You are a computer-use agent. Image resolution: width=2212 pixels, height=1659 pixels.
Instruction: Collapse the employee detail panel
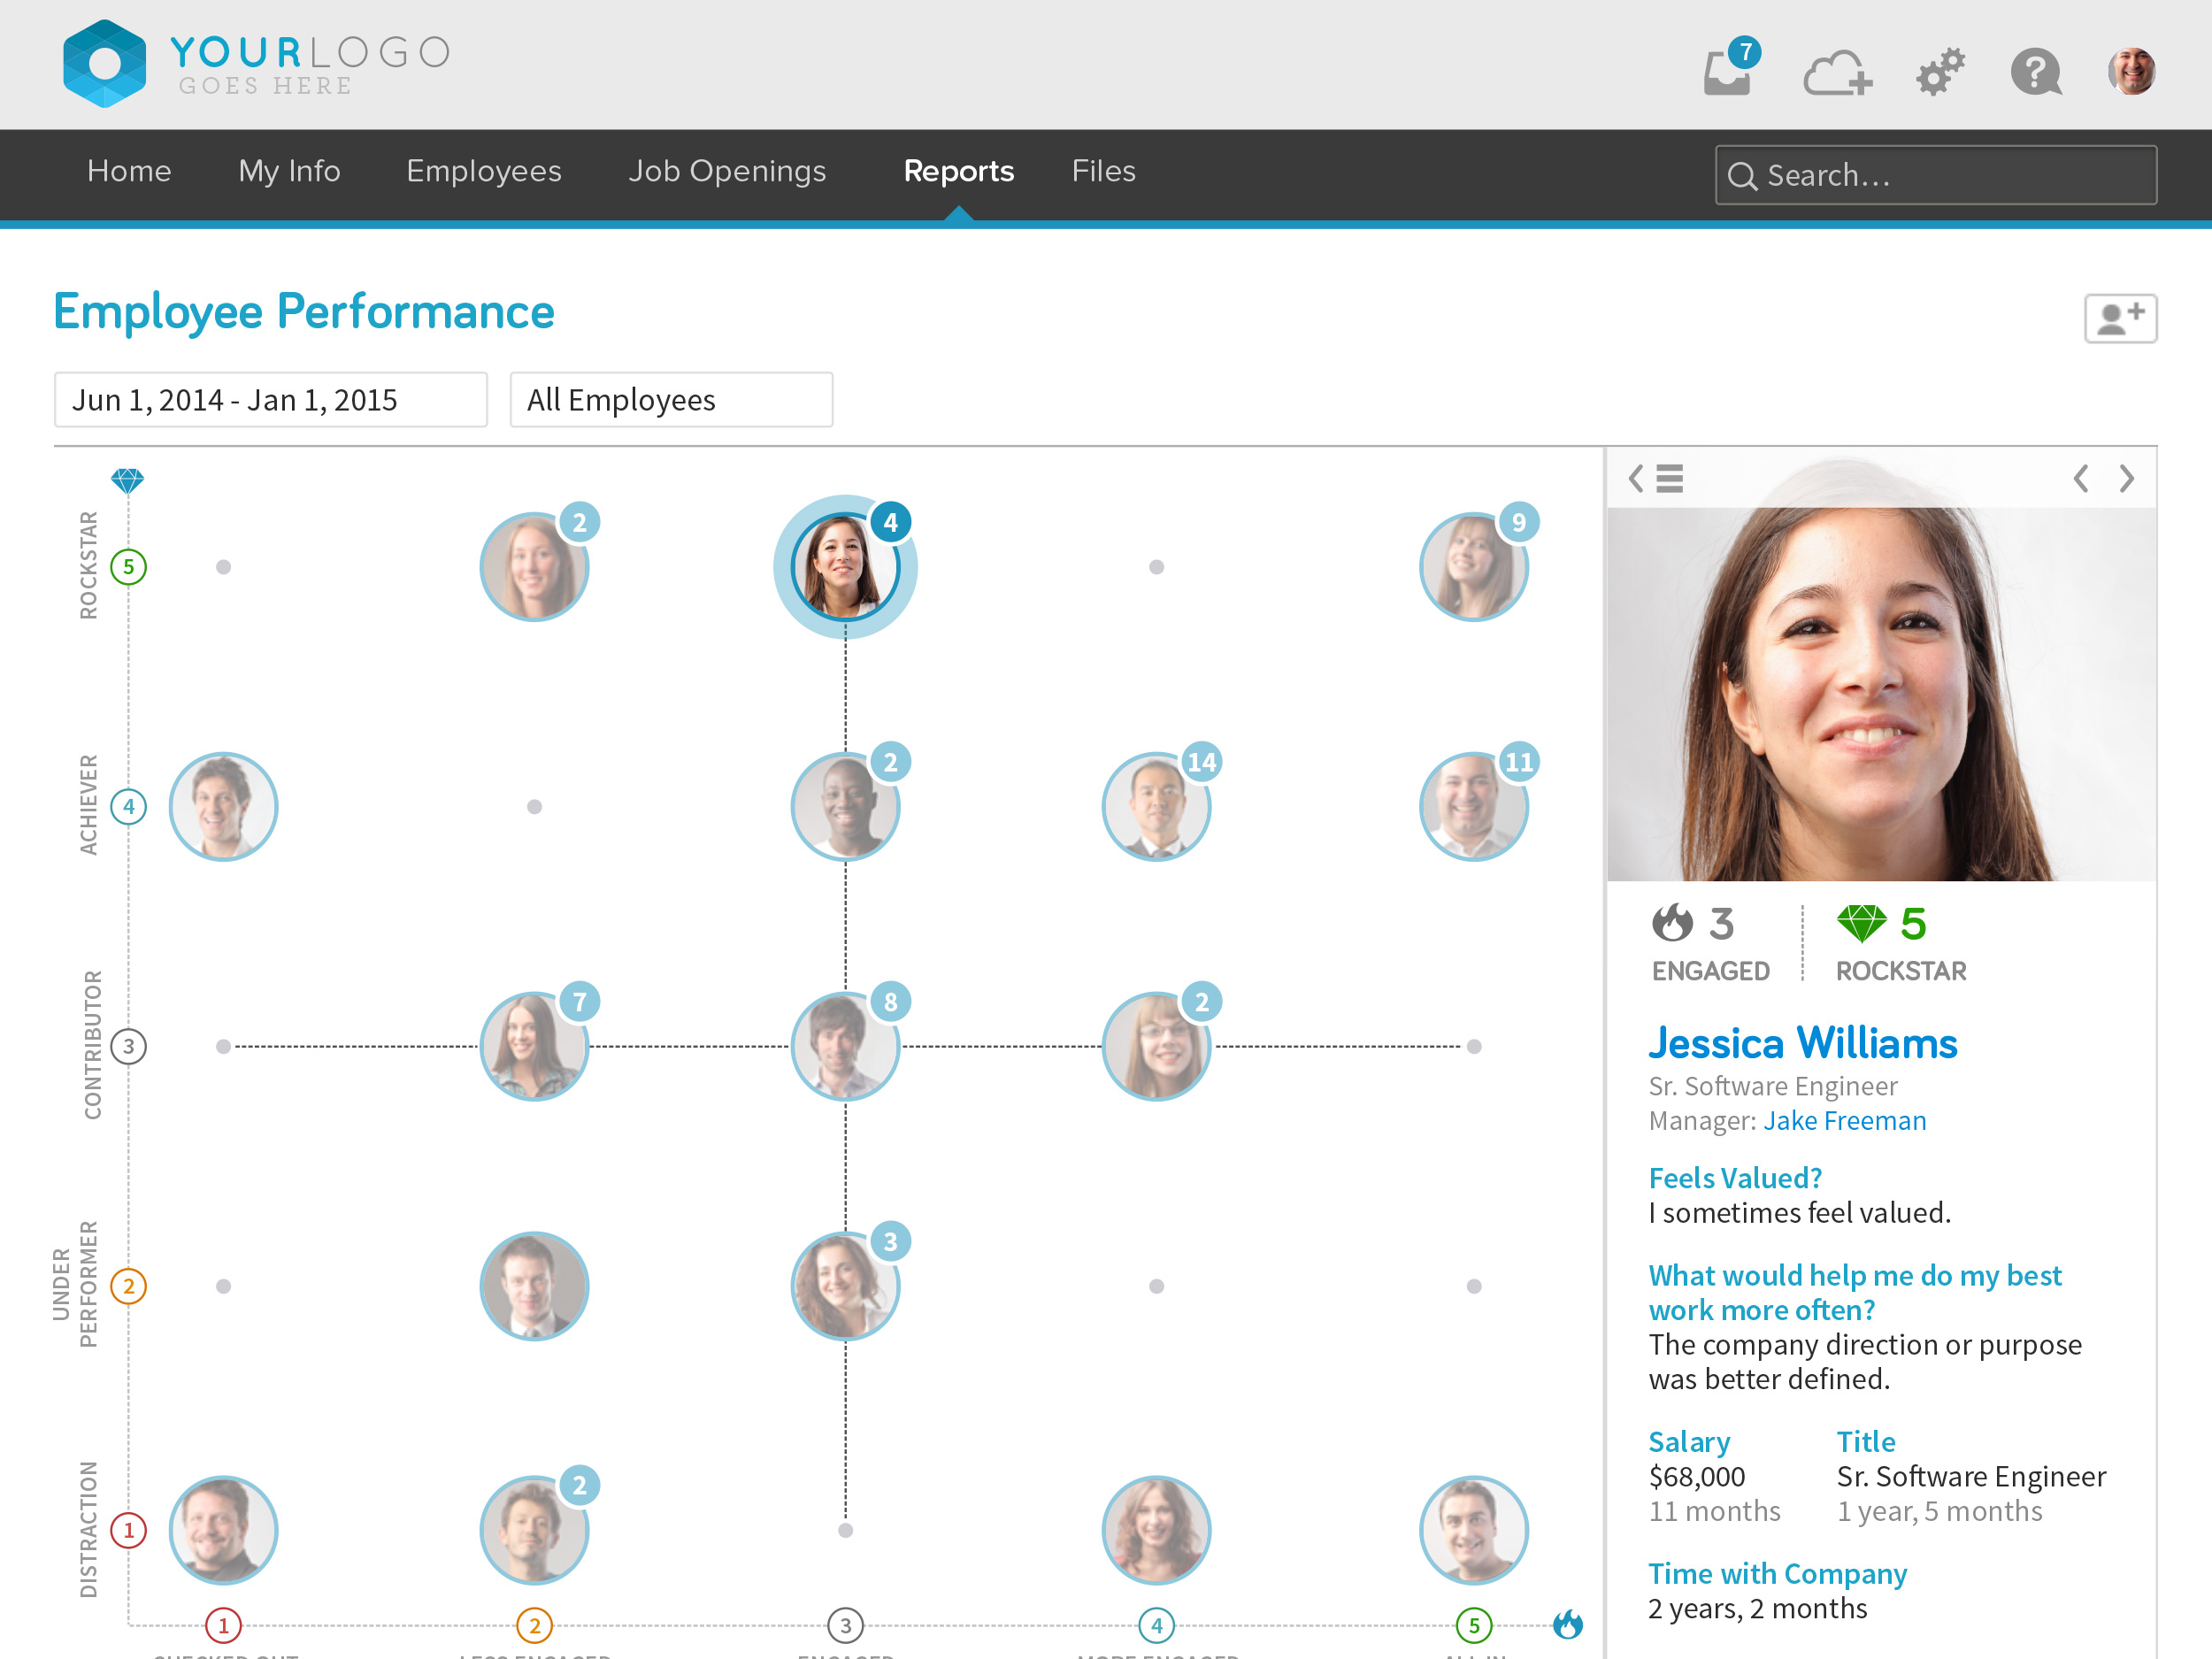tap(1635, 479)
